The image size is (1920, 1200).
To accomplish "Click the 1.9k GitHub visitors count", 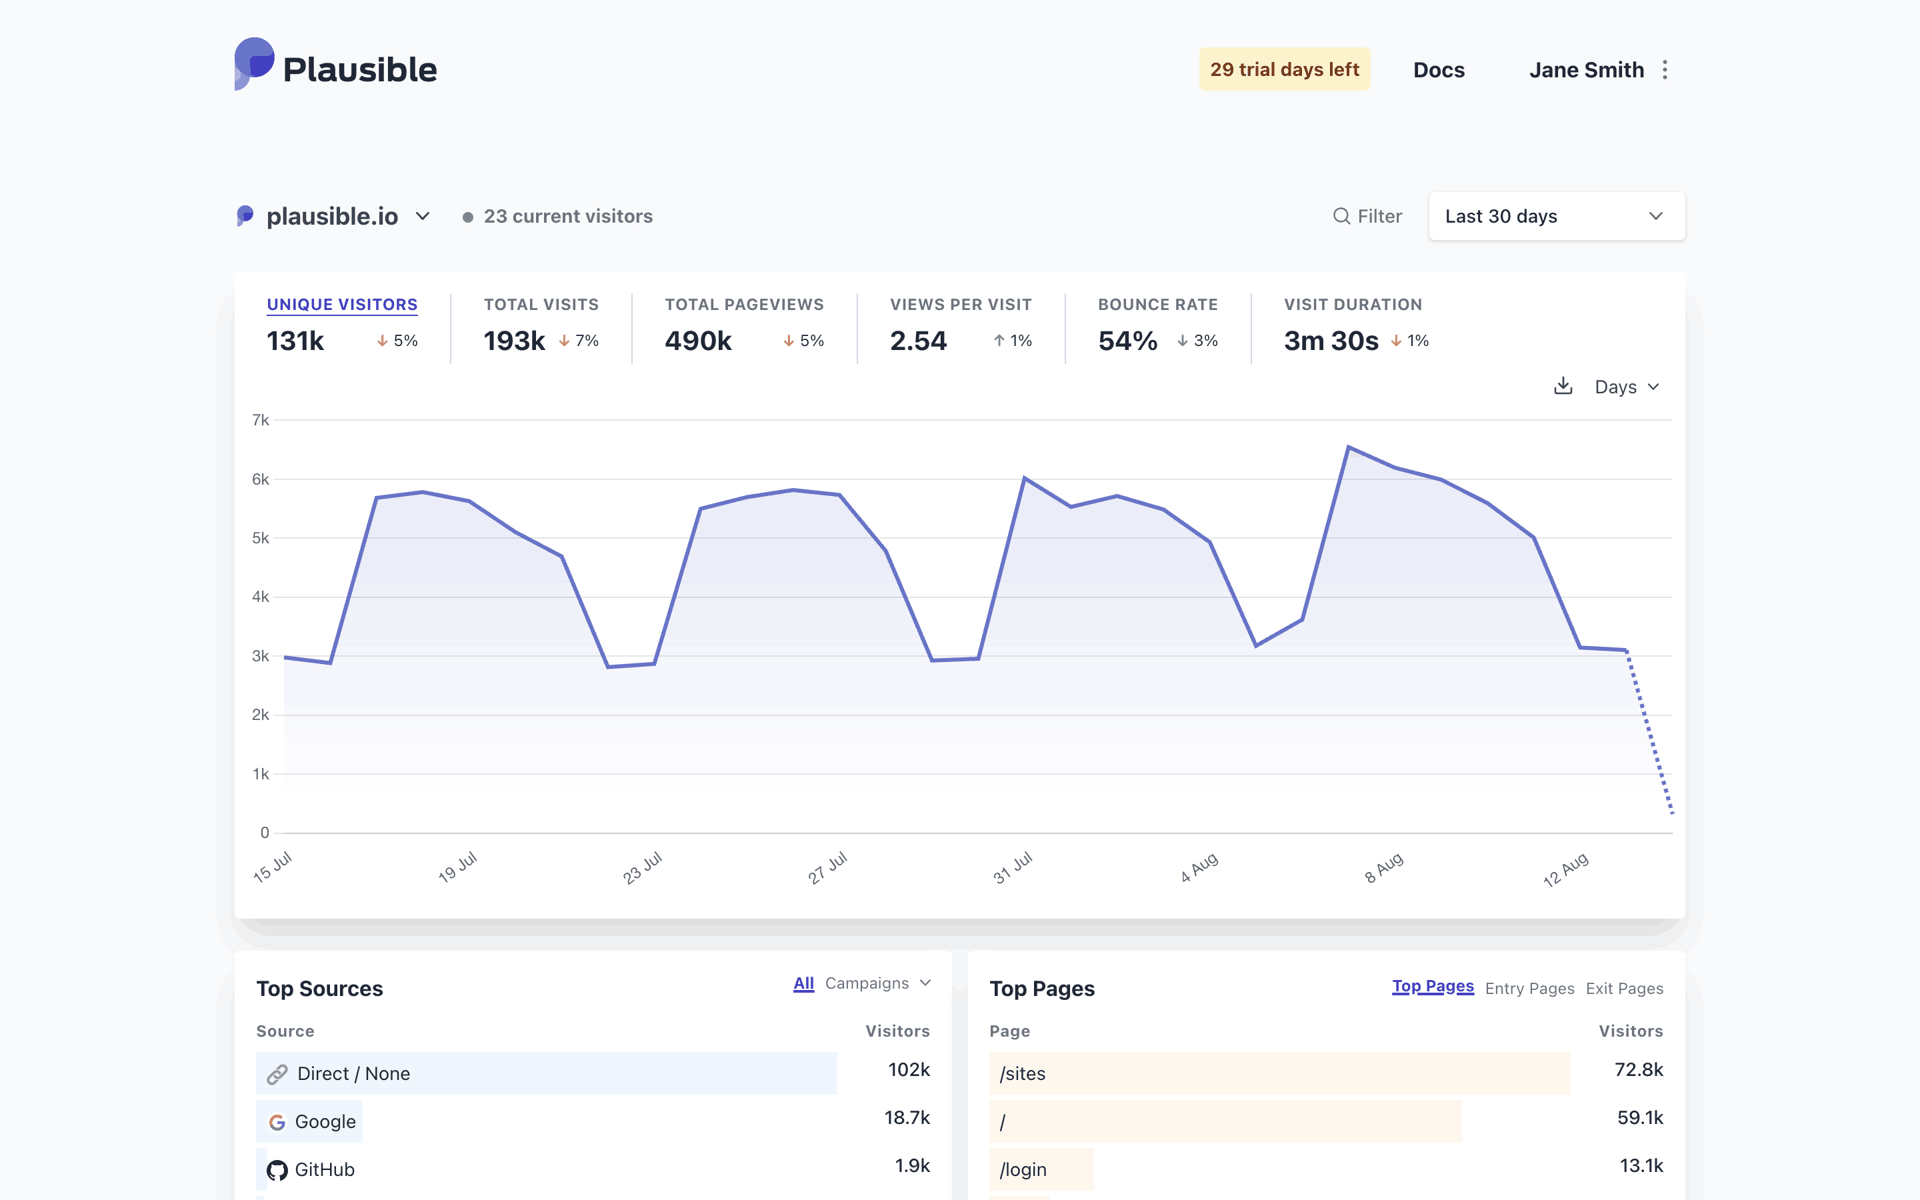I will (x=912, y=1166).
